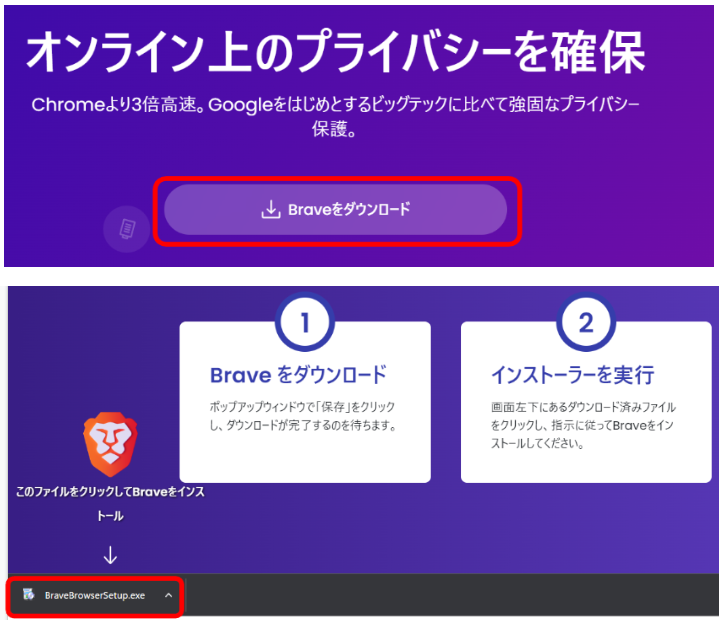Click the heading オンライン上のプライバシーを確保

(336, 51)
